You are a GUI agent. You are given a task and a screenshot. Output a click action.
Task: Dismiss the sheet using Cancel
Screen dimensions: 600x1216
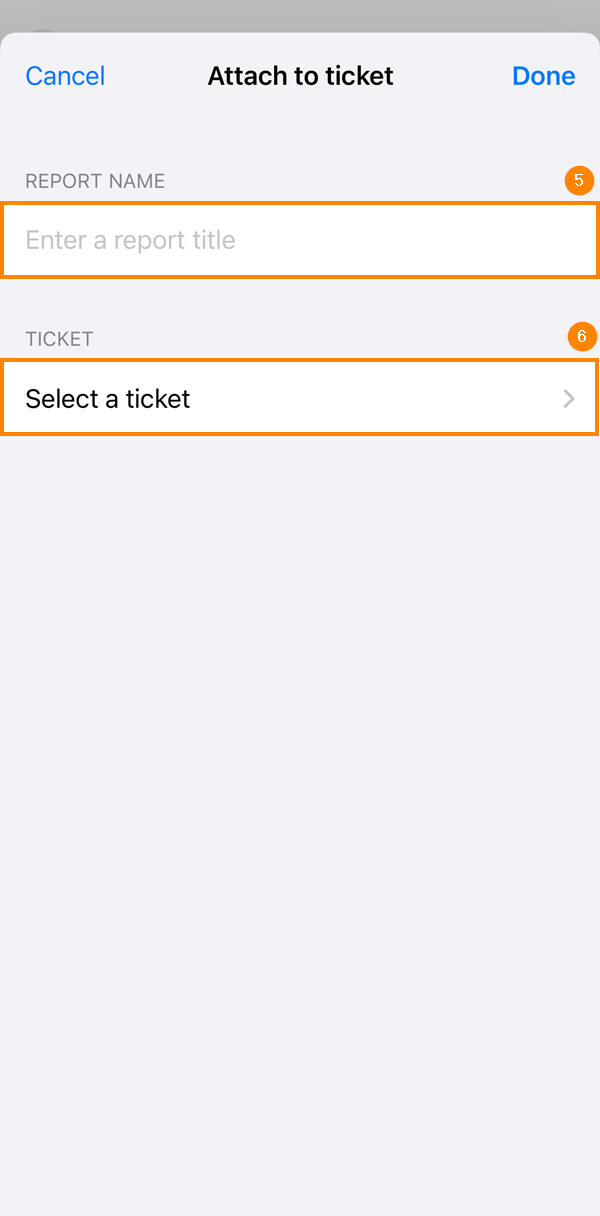[65, 76]
